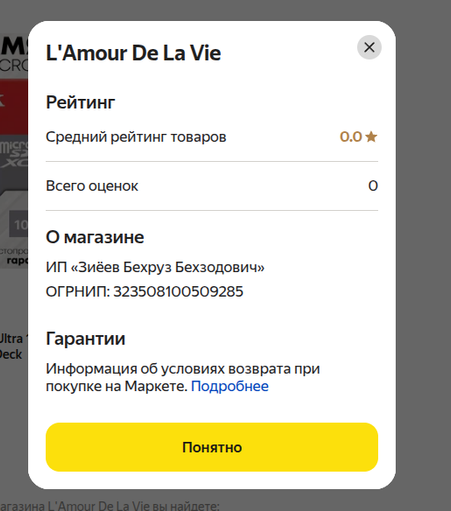Click the ОГРНИП number 323508100509285
The width and height of the screenshot is (451, 511).
pyautogui.click(x=178, y=292)
